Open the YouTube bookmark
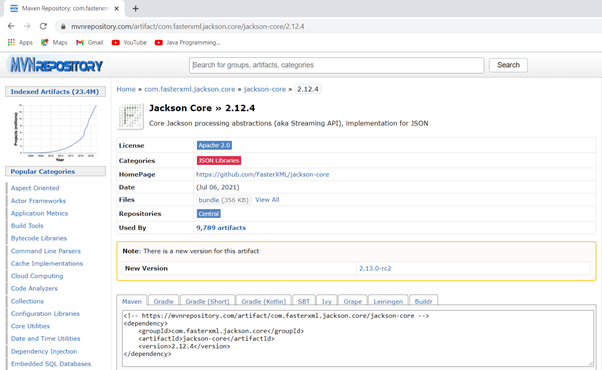This screenshot has width=602, height=370. point(129,42)
